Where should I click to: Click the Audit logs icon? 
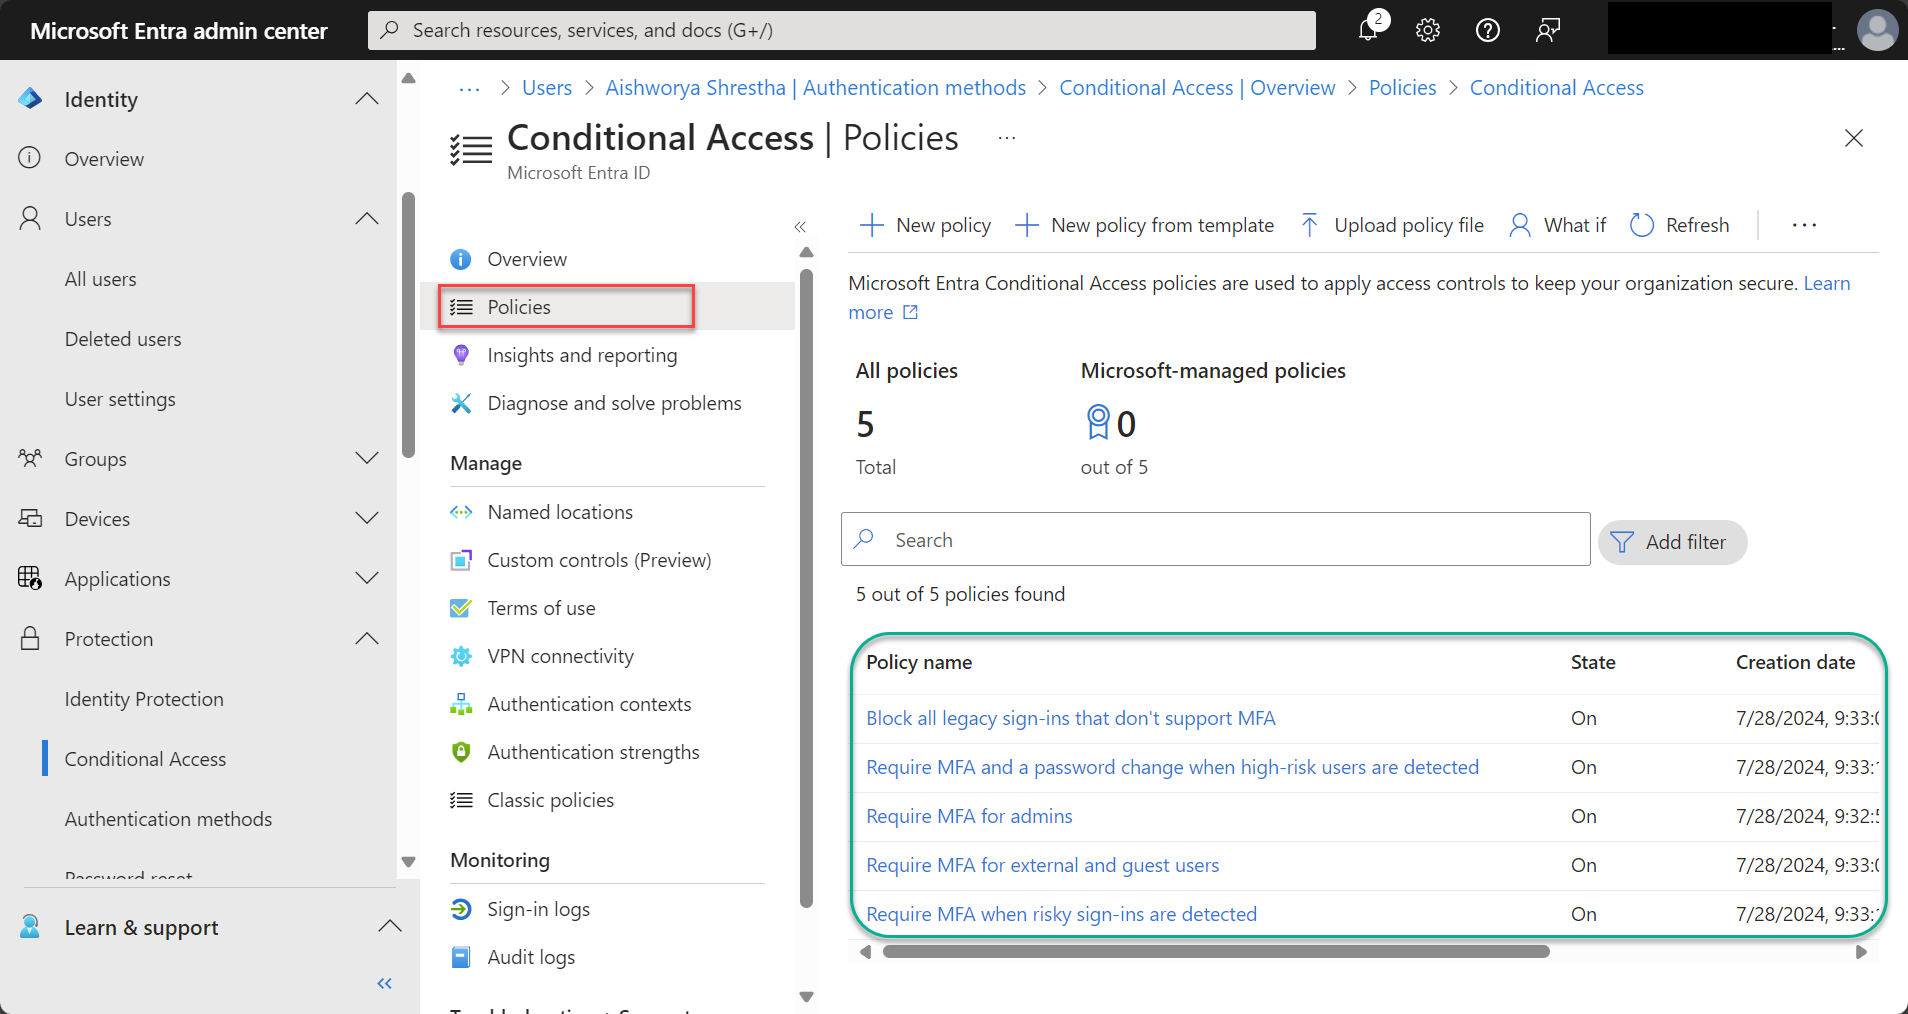click(x=461, y=957)
